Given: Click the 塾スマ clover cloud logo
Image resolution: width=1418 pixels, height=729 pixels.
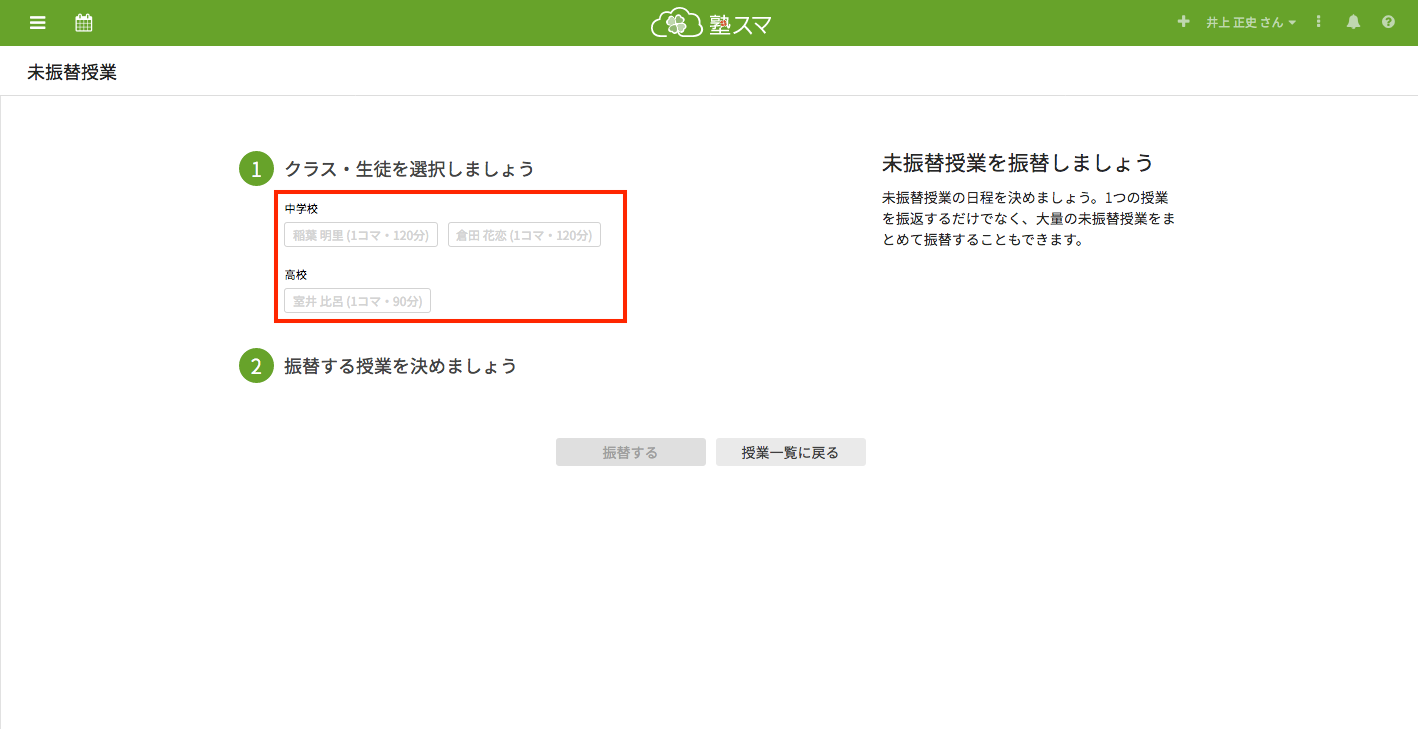Looking at the screenshot, I should click(710, 23).
